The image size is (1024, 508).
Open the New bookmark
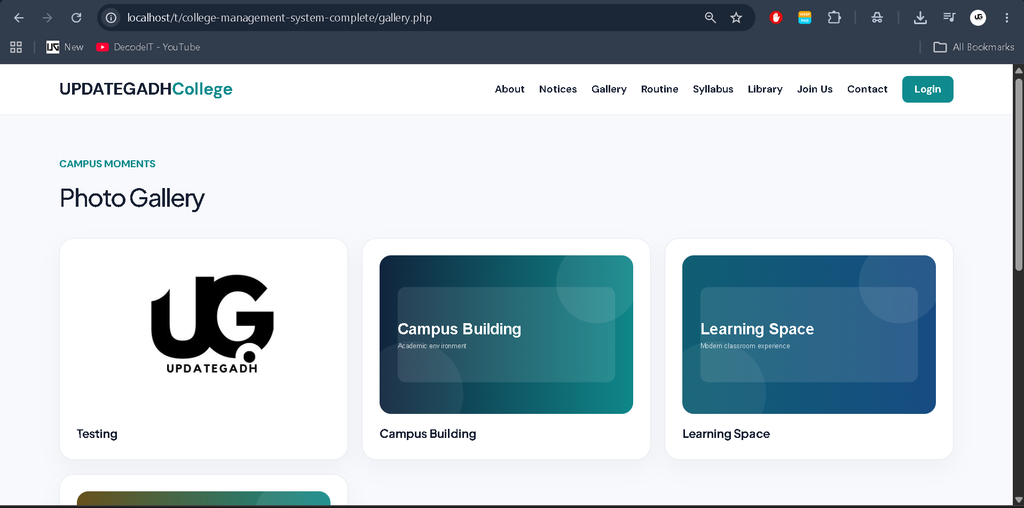tap(65, 47)
